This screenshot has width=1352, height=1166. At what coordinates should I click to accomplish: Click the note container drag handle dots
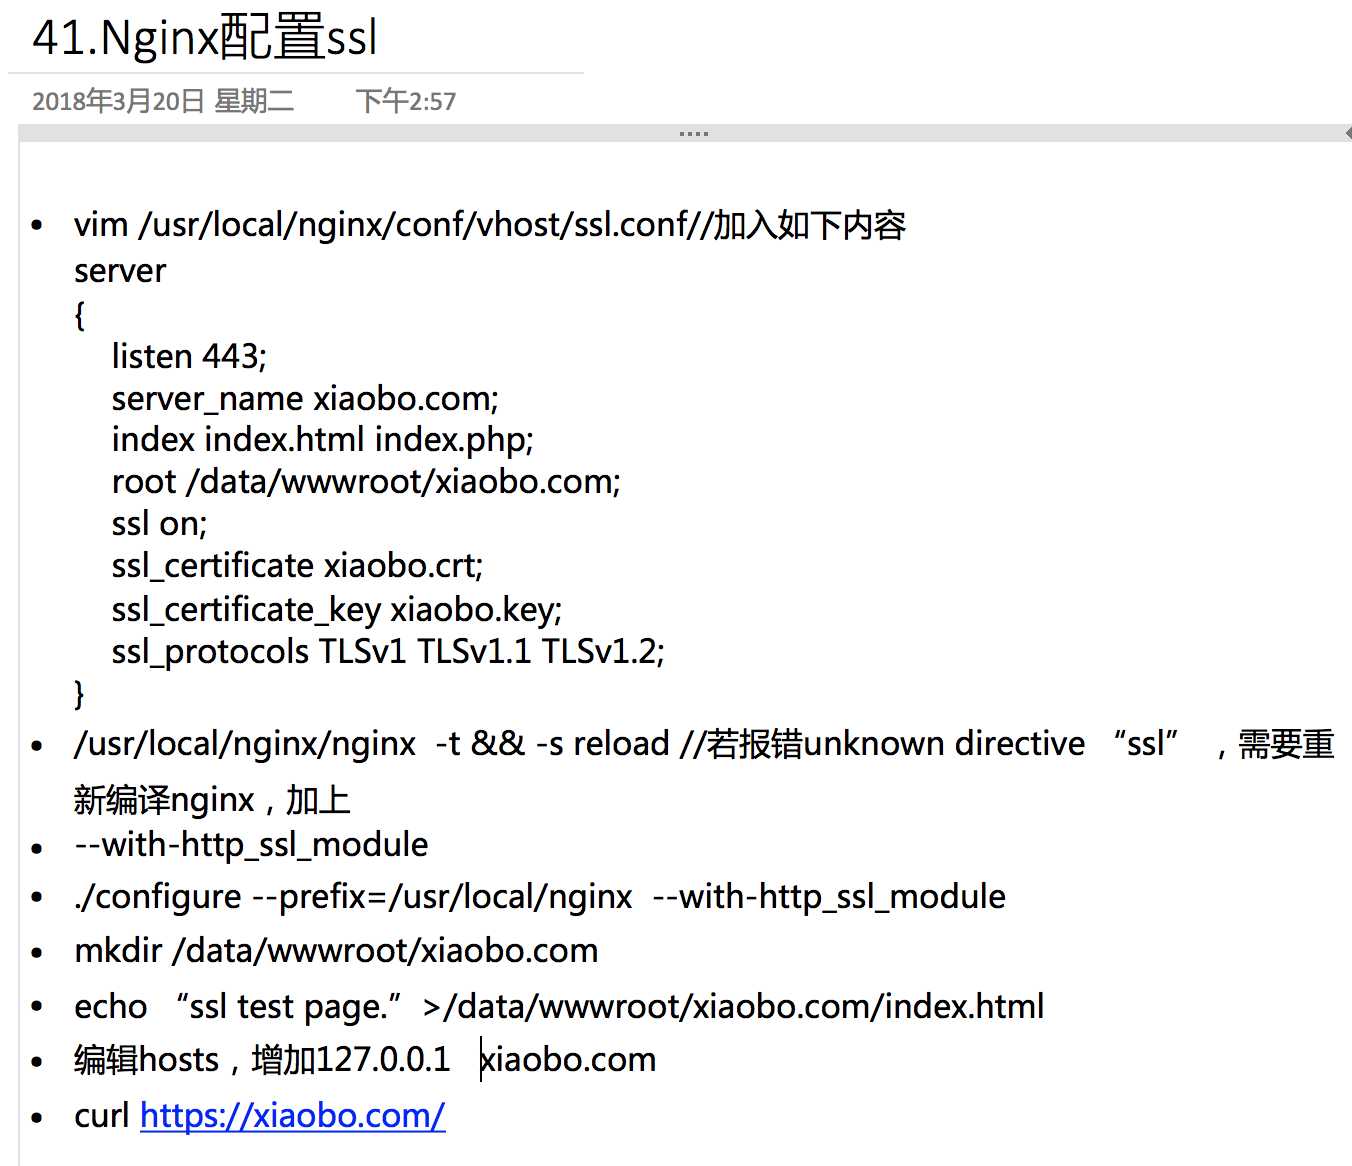coord(693,133)
